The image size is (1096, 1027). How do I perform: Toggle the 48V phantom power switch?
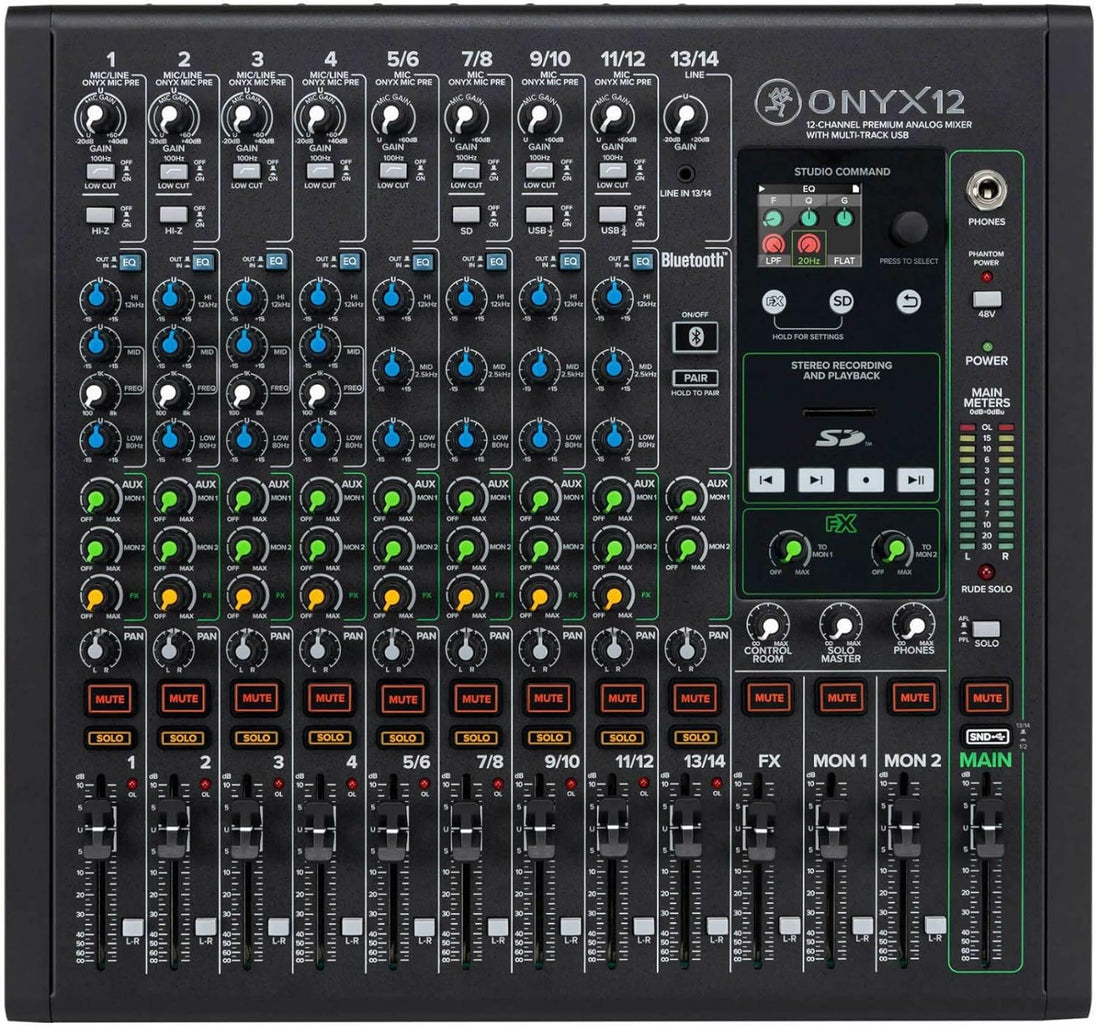[x=986, y=299]
